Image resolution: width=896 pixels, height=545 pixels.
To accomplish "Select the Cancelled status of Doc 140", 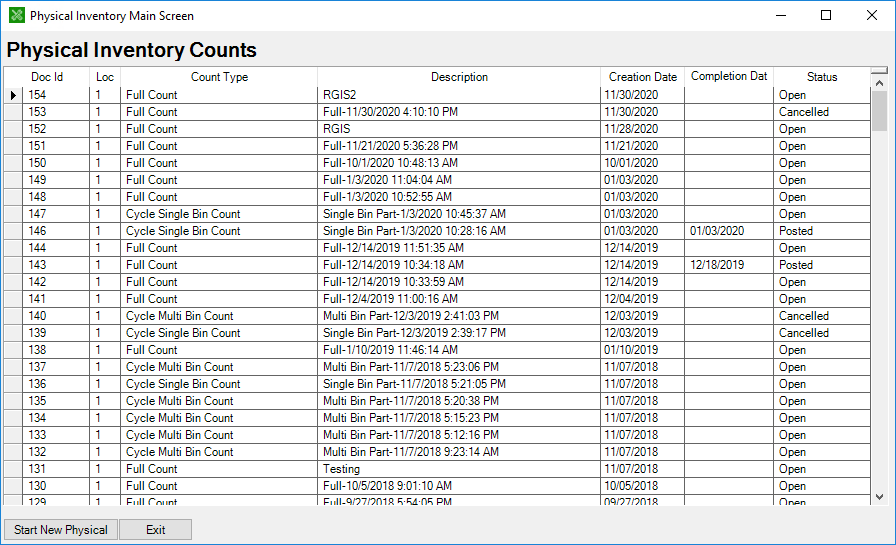I will click(822, 316).
